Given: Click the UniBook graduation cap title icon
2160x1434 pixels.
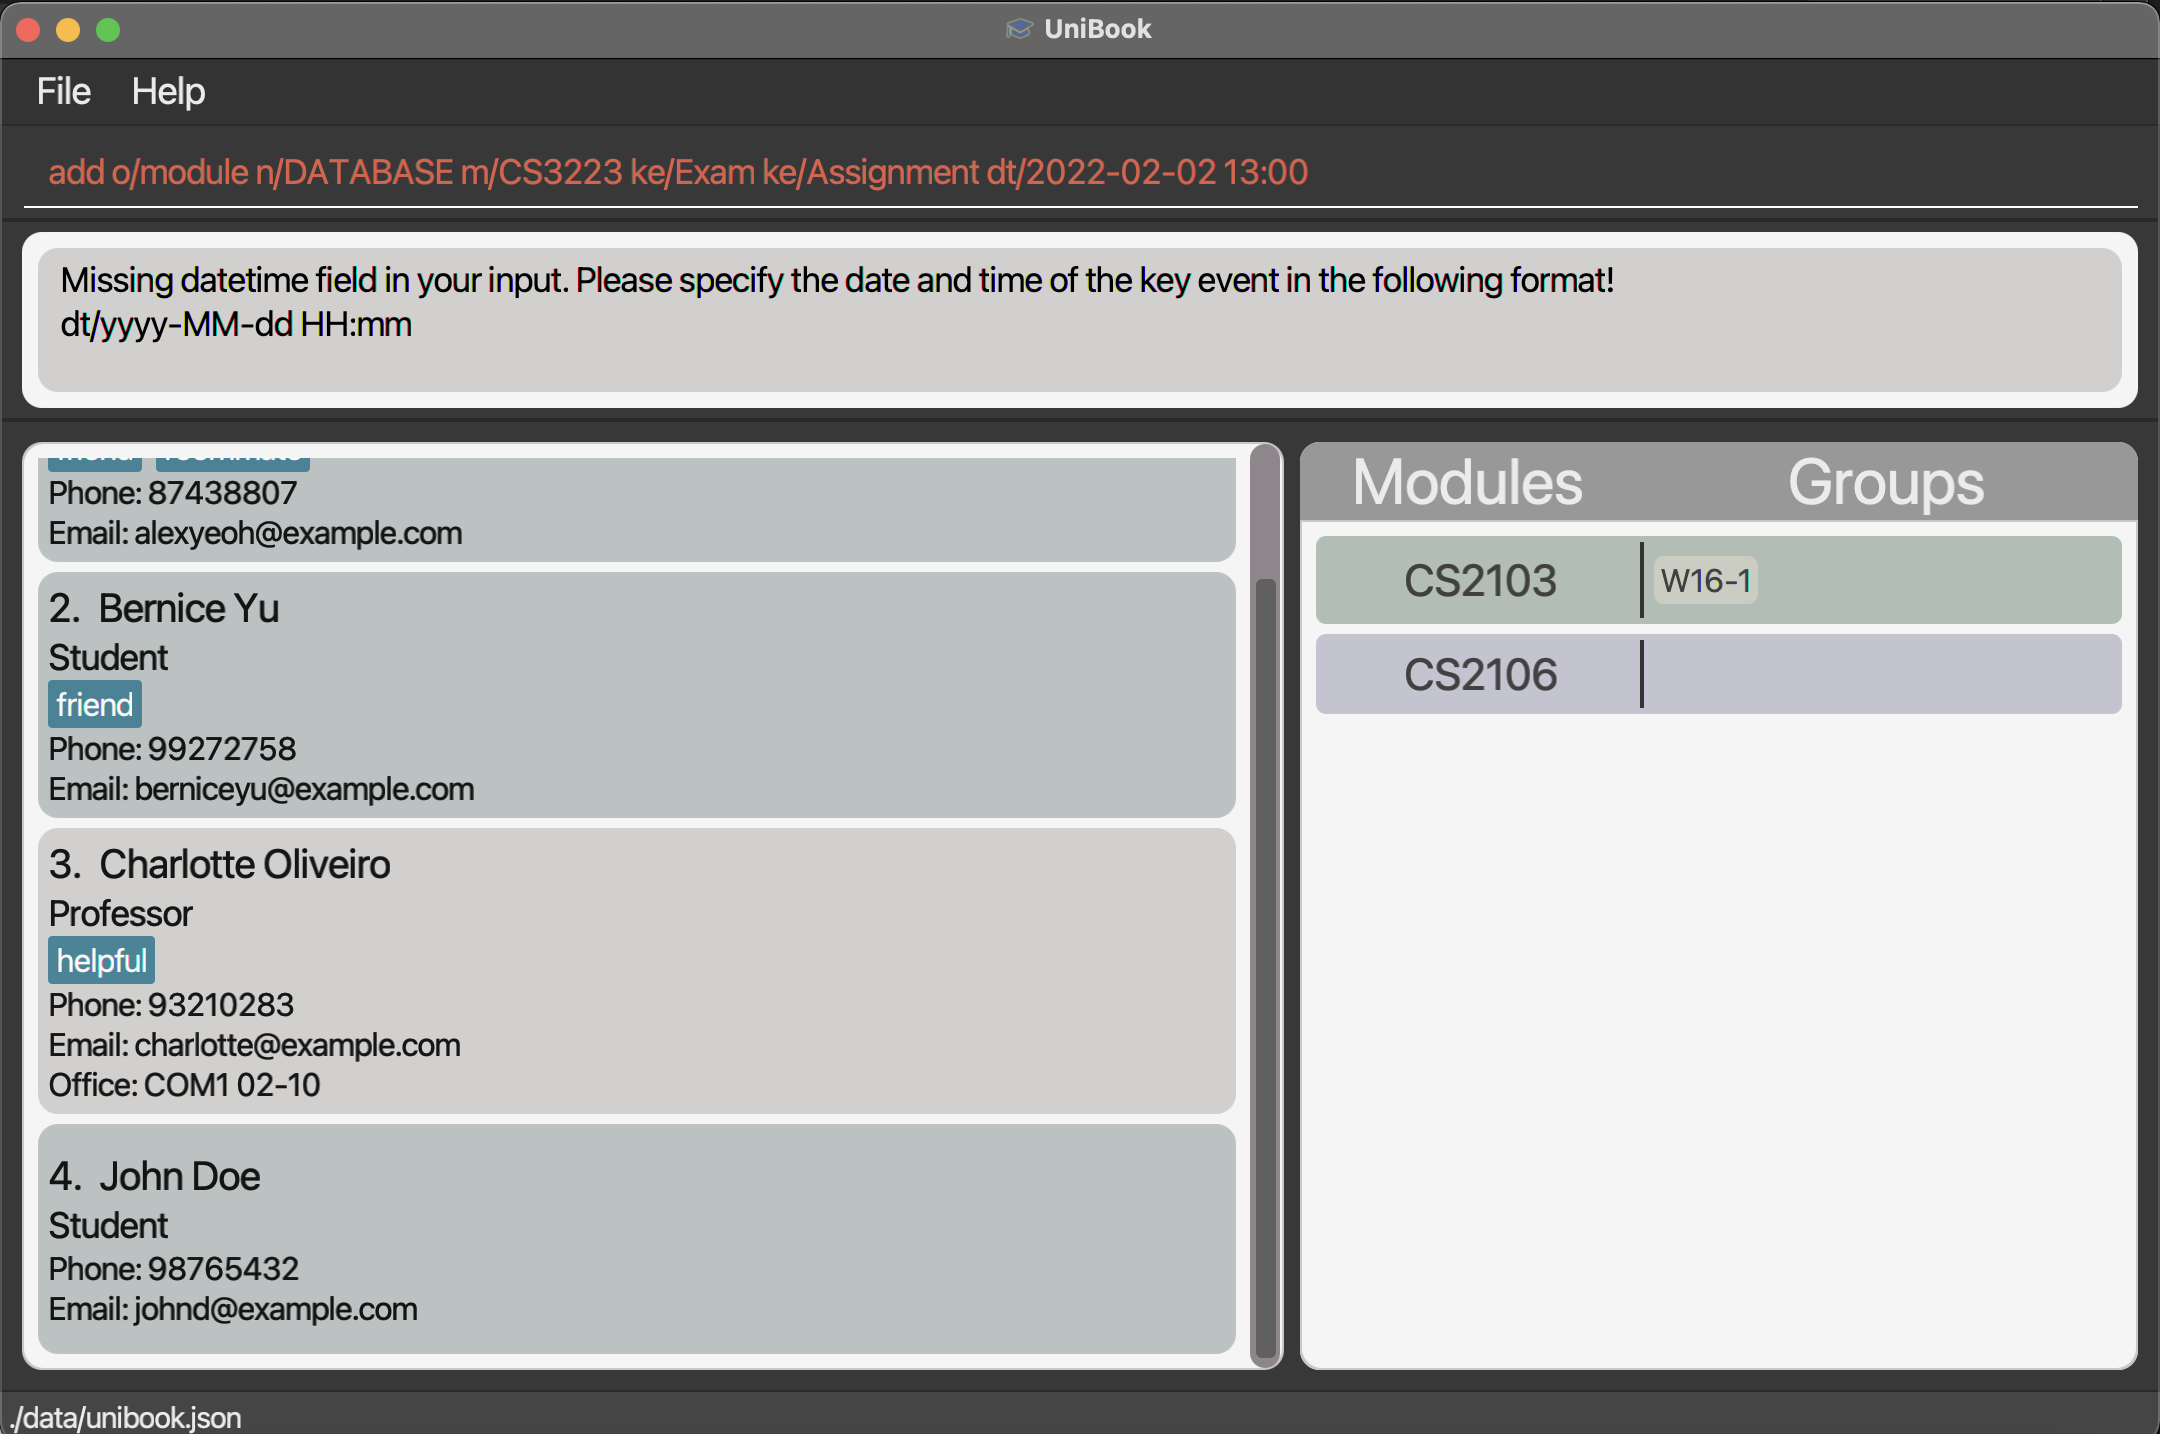Looking at the screenshot, I should coord(1018,29).
